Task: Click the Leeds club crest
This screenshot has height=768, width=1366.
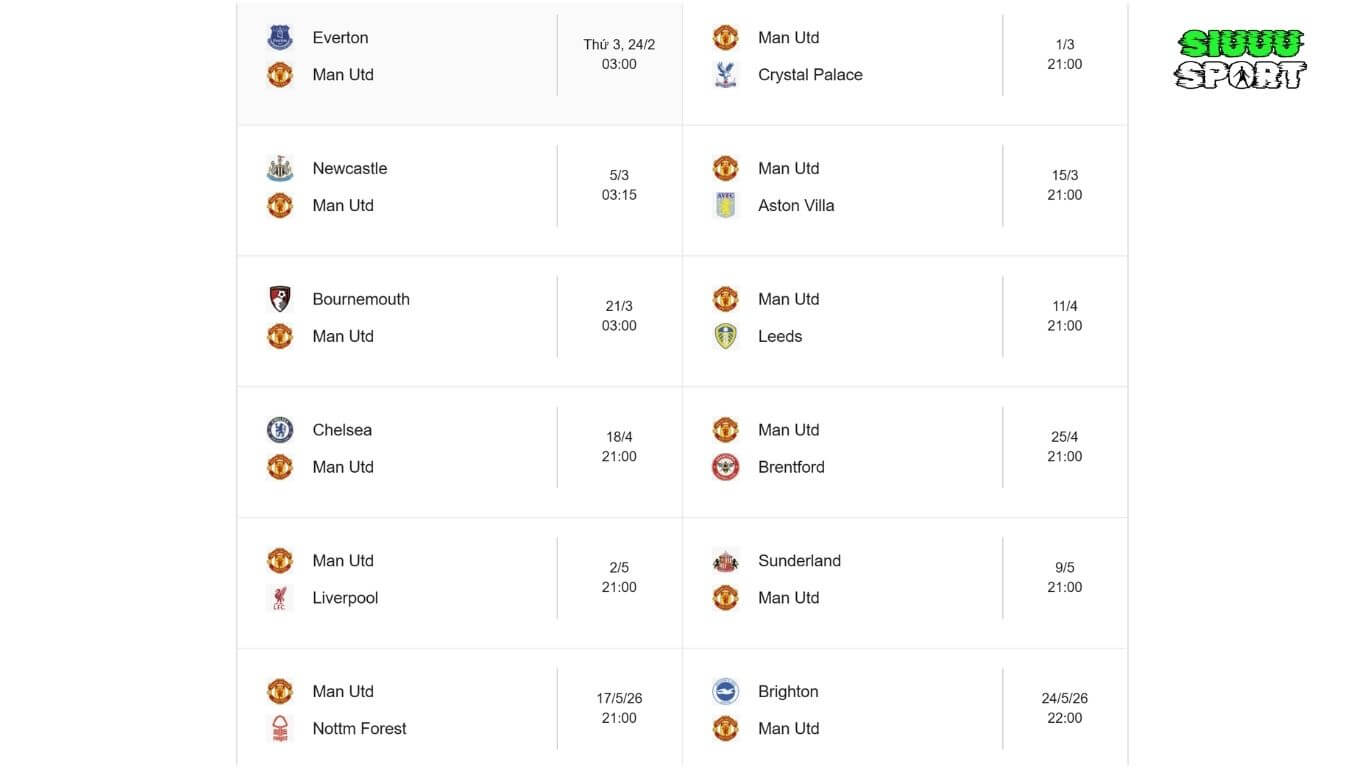Action: 725,337
